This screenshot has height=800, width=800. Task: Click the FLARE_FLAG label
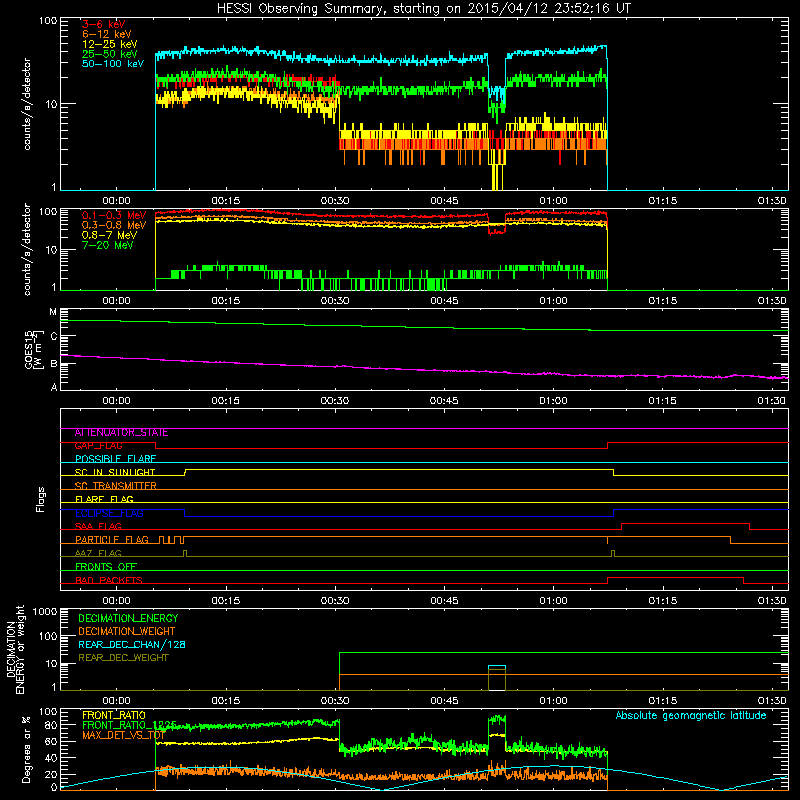click(x=104, y=499)
